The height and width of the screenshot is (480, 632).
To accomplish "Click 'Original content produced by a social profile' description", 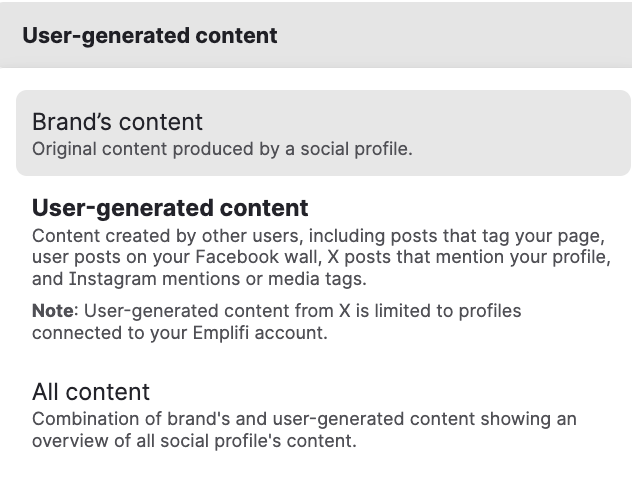I will click(222, 149).
